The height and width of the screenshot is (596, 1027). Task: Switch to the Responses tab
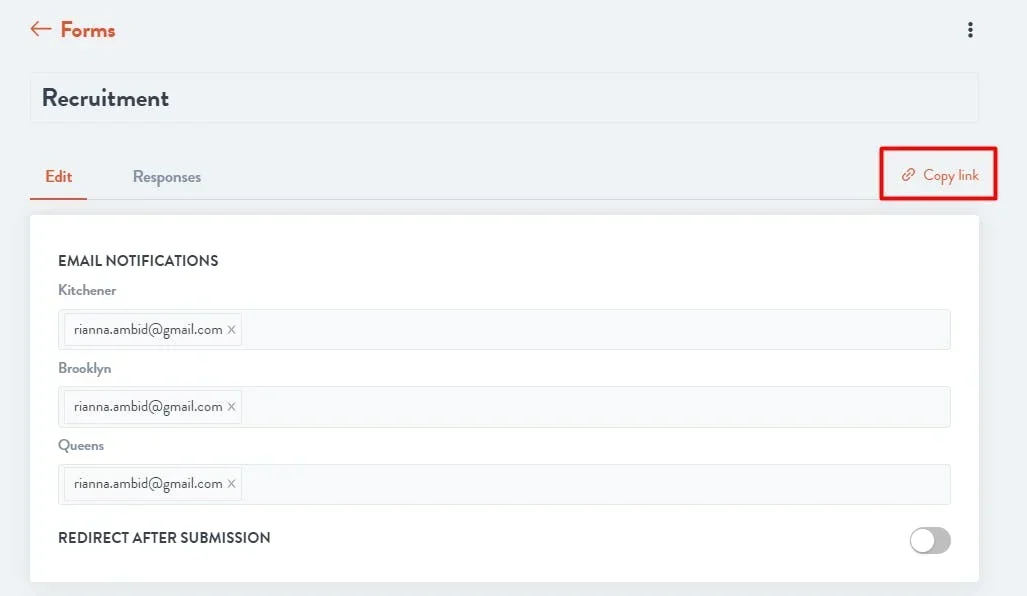point(166,177)
